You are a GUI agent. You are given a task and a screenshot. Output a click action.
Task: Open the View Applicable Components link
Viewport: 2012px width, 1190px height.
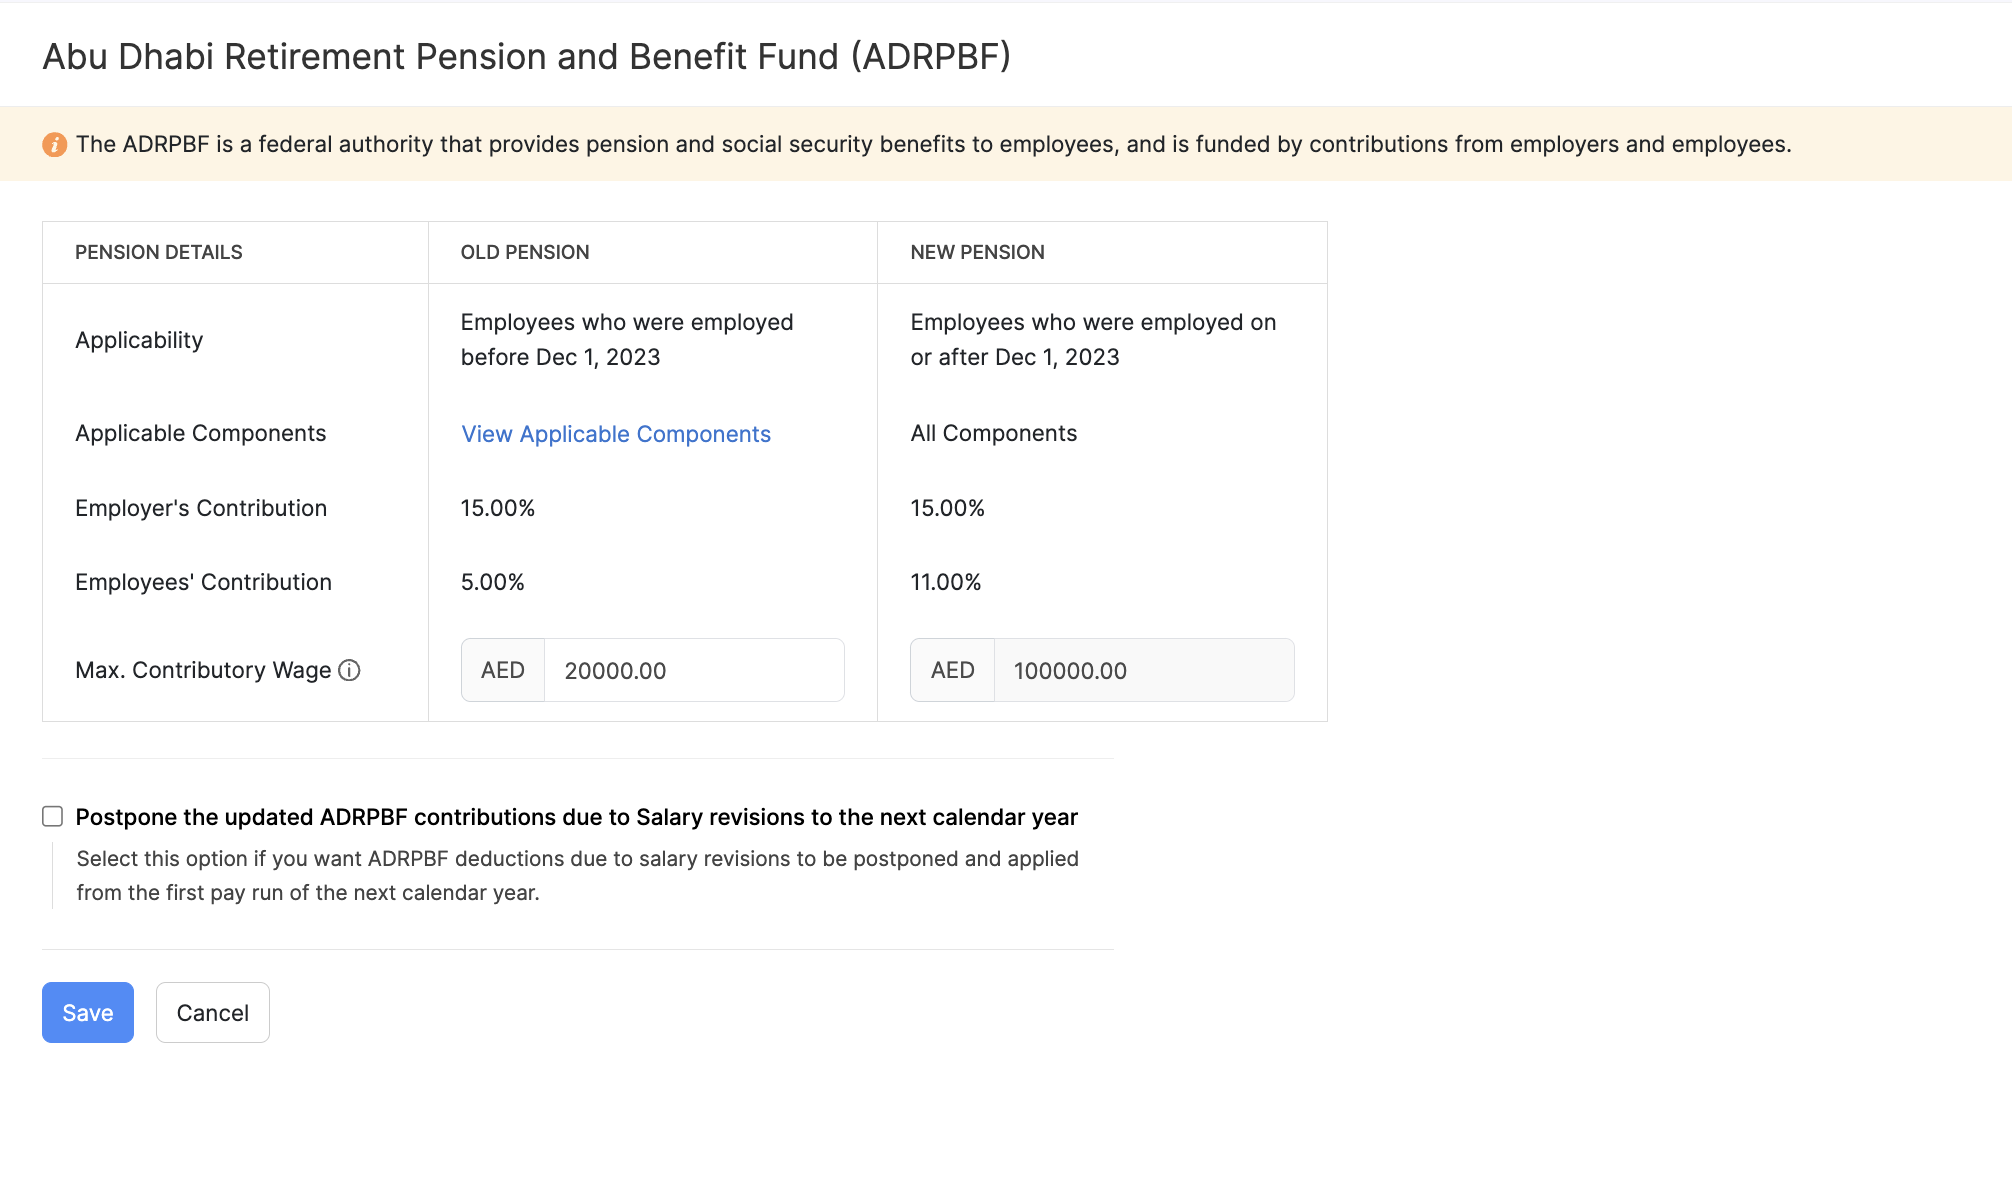pyautogui.click(x=615, y=434)
